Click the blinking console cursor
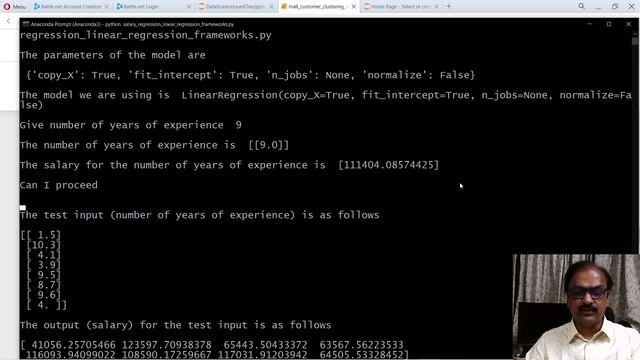 (x=23, y=207)
